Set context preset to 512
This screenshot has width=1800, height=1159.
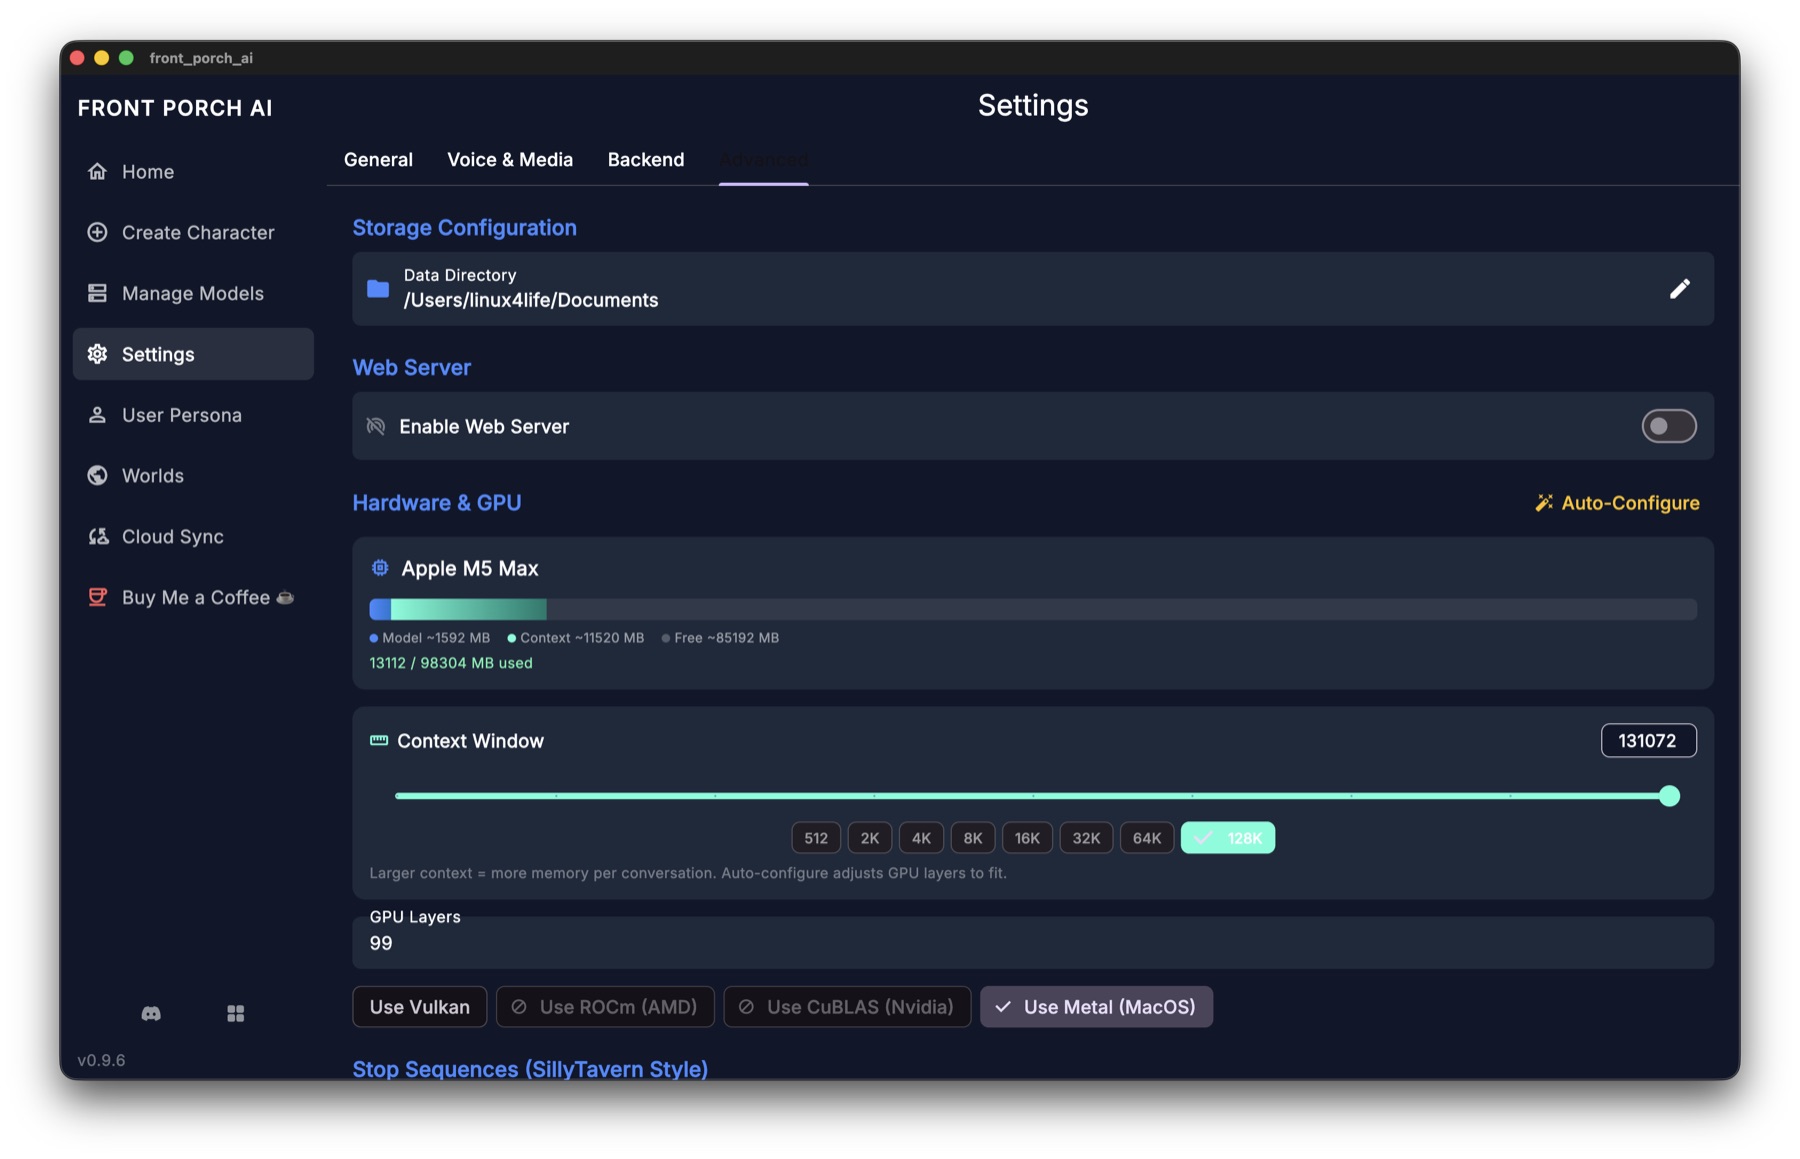point(816,838)
